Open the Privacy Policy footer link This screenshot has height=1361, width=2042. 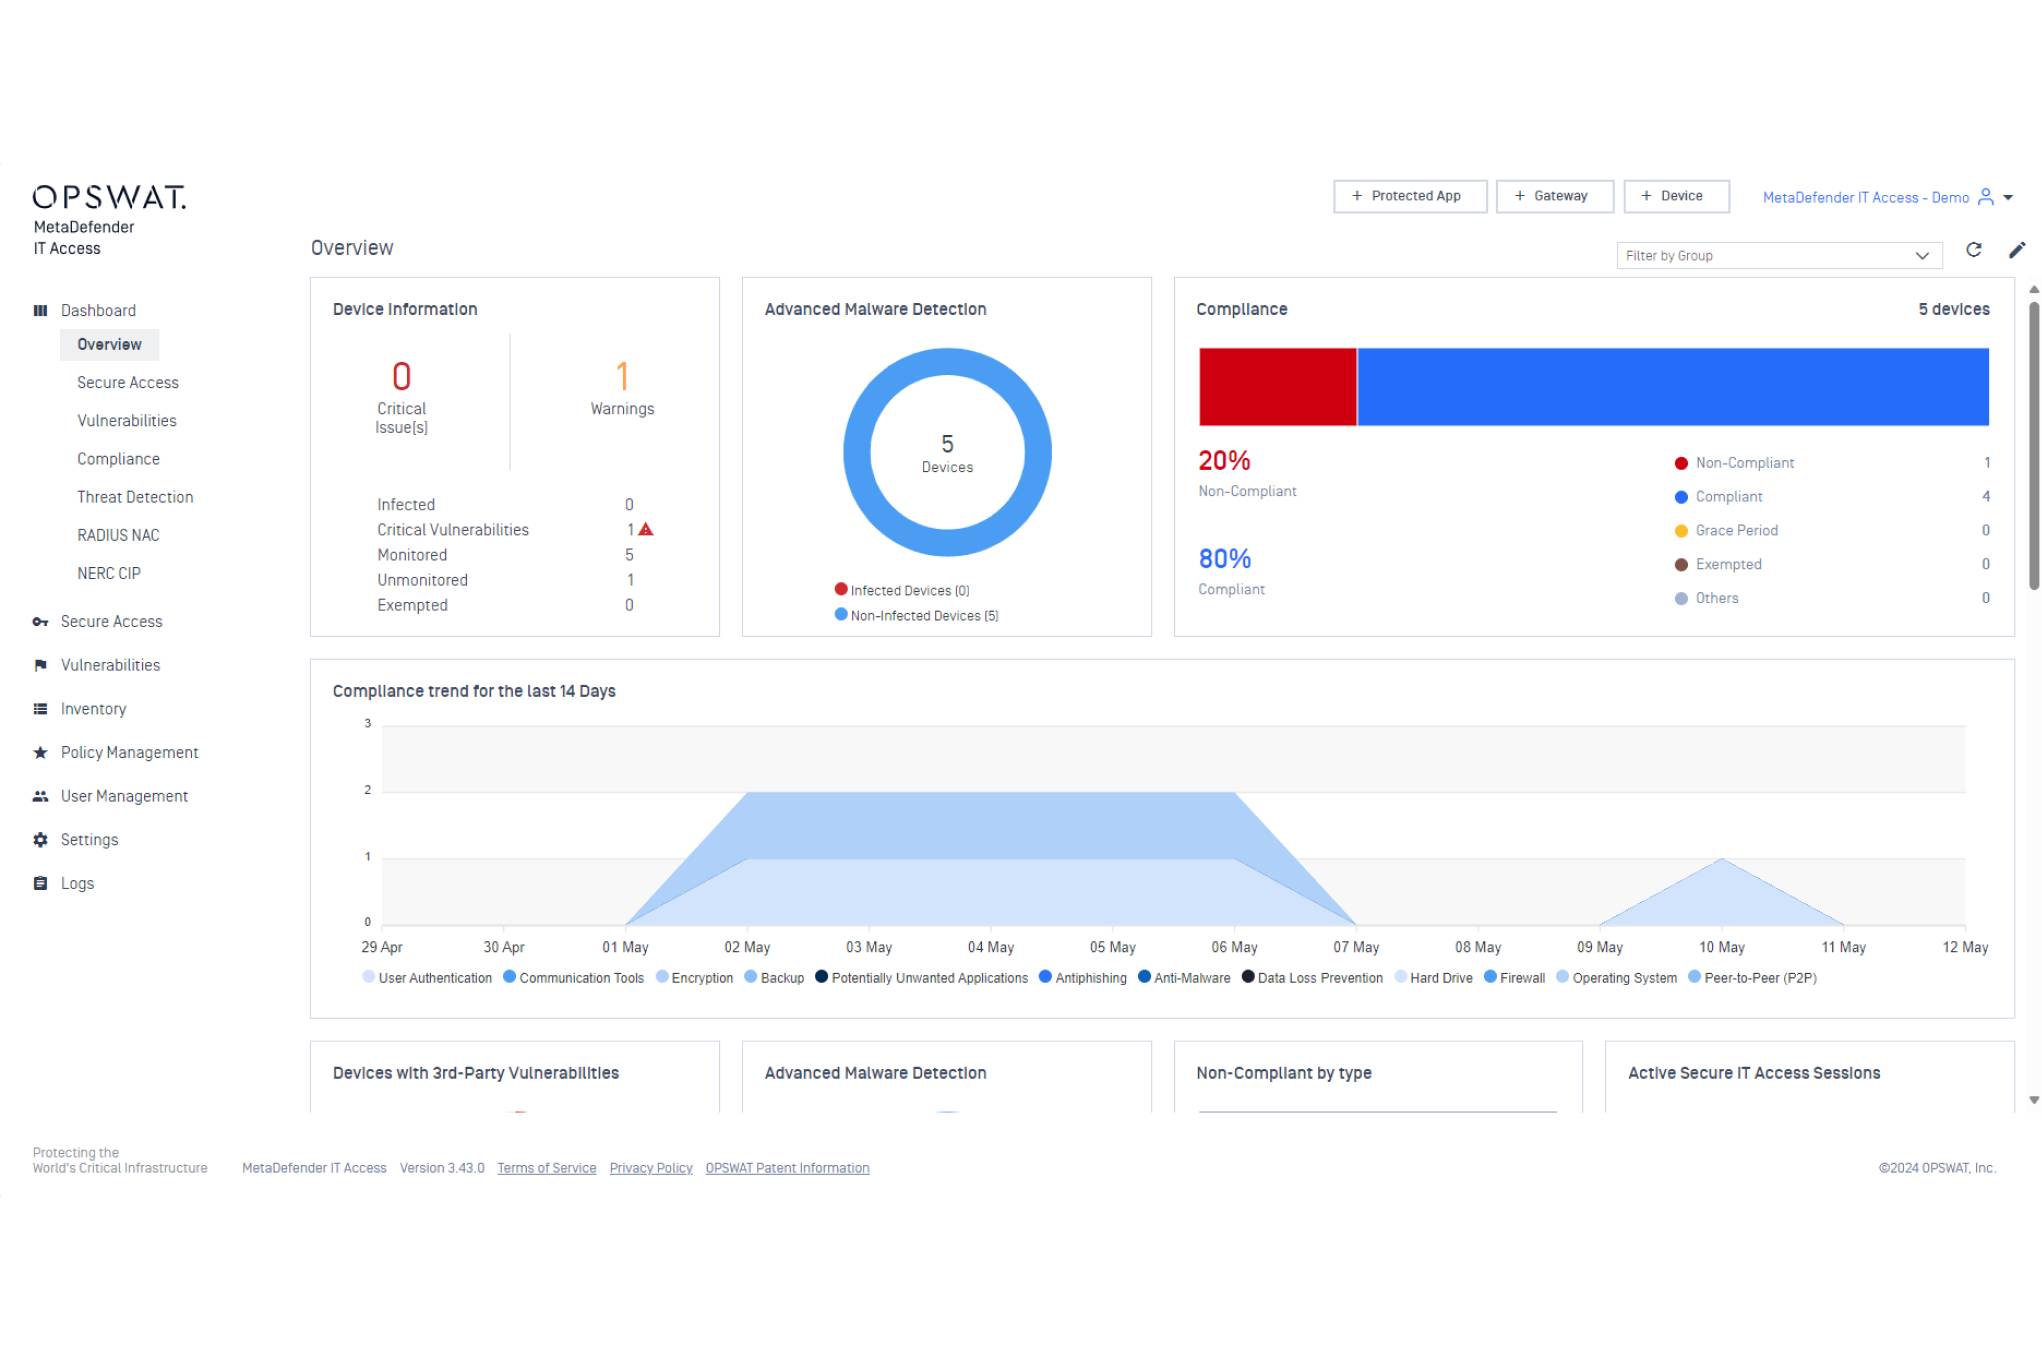[650, 1168]
